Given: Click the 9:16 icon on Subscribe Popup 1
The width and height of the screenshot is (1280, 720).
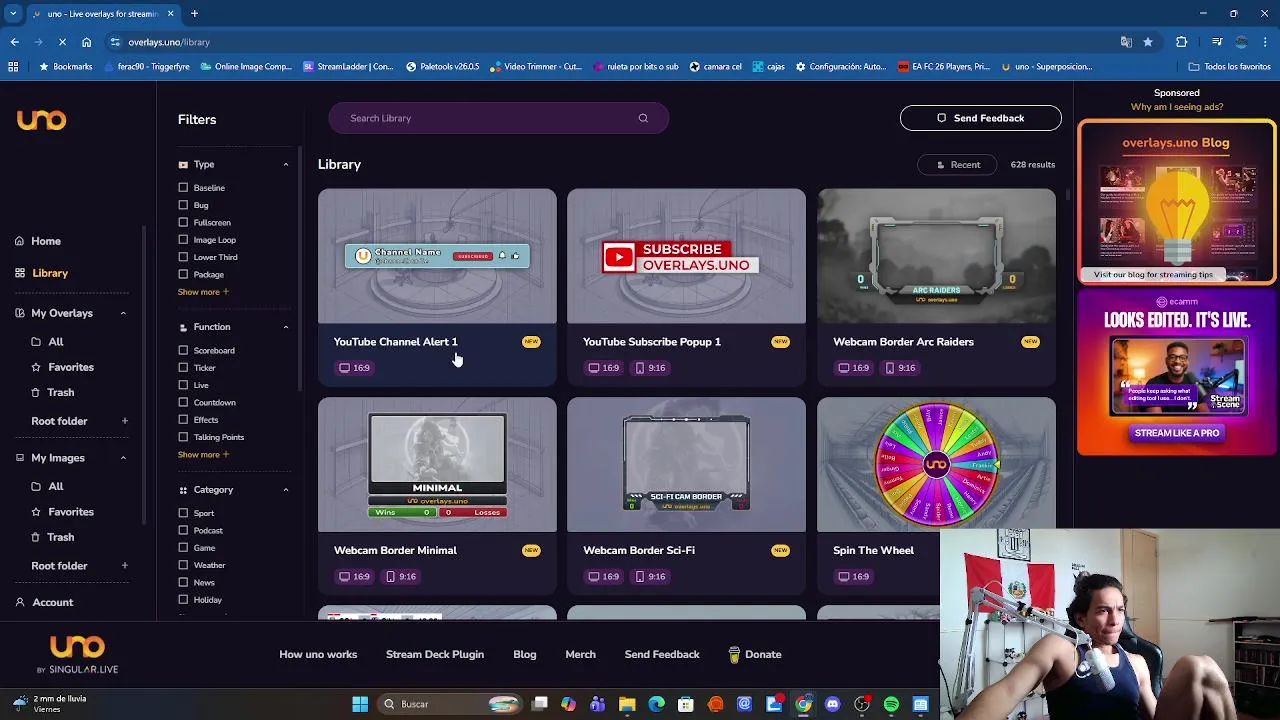Looking at the screenshot, I should click(650, 368).
